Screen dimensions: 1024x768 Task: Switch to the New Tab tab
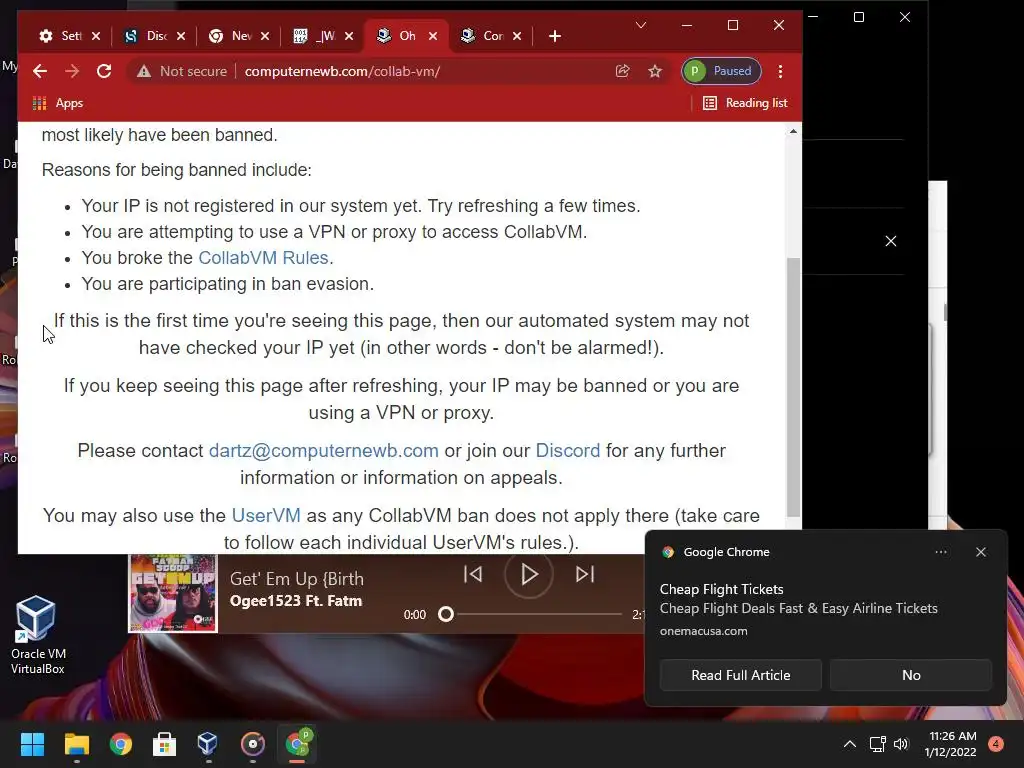tap(231, 36)
